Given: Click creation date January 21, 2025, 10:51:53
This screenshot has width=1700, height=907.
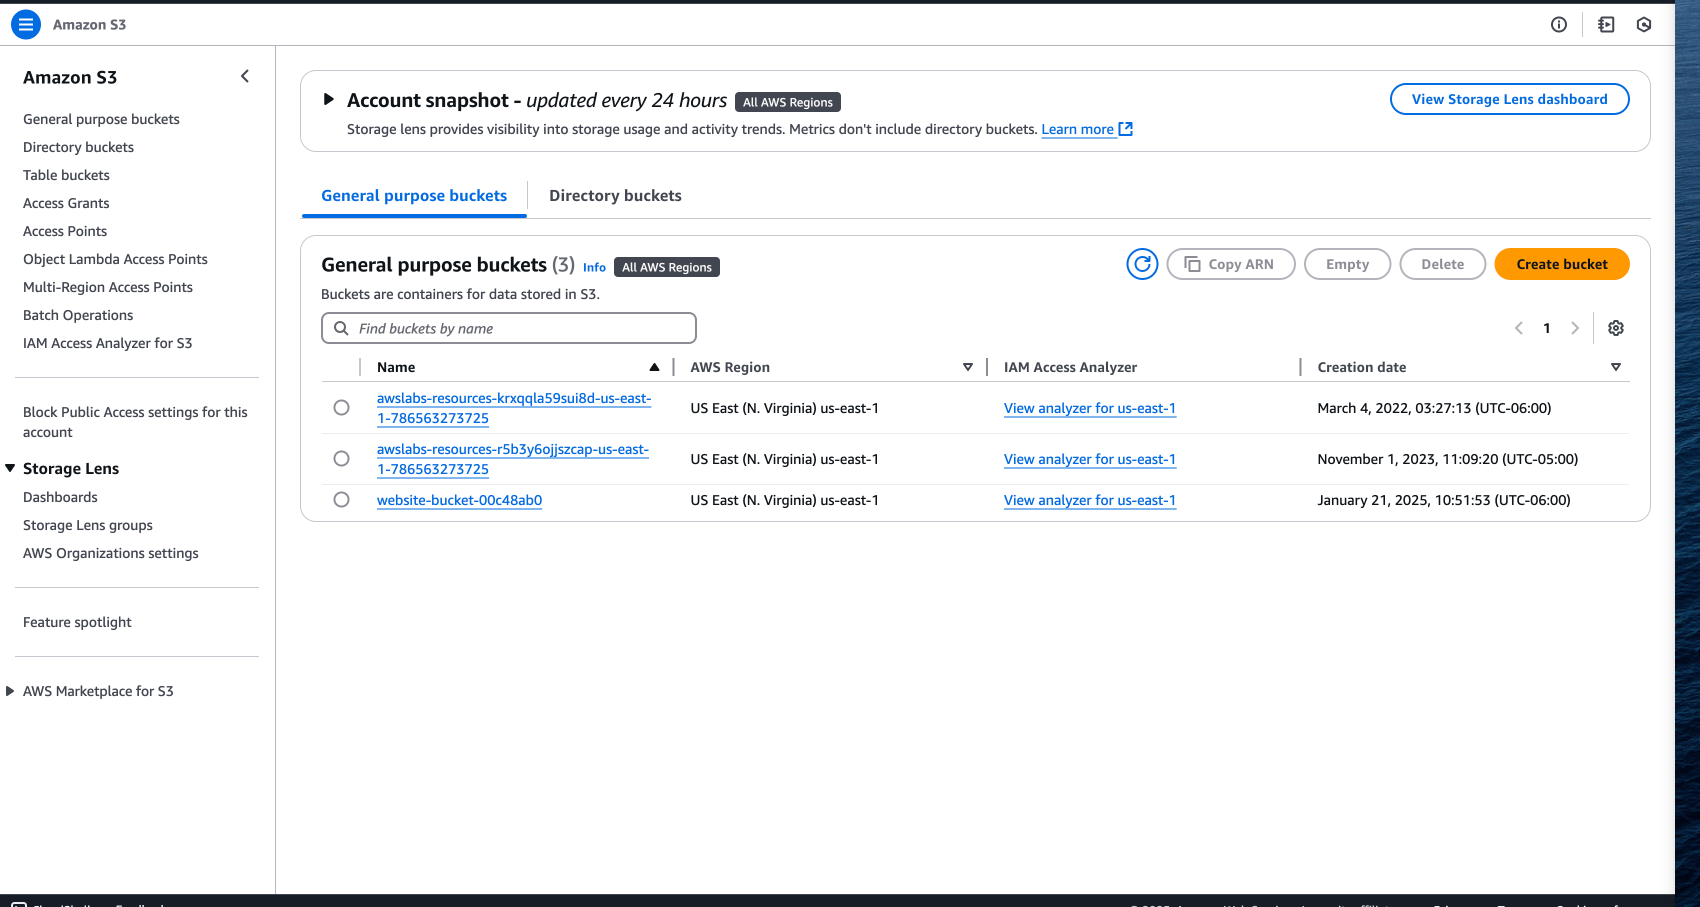Looking at the screenshot, I should click(x=1443, y=500).
